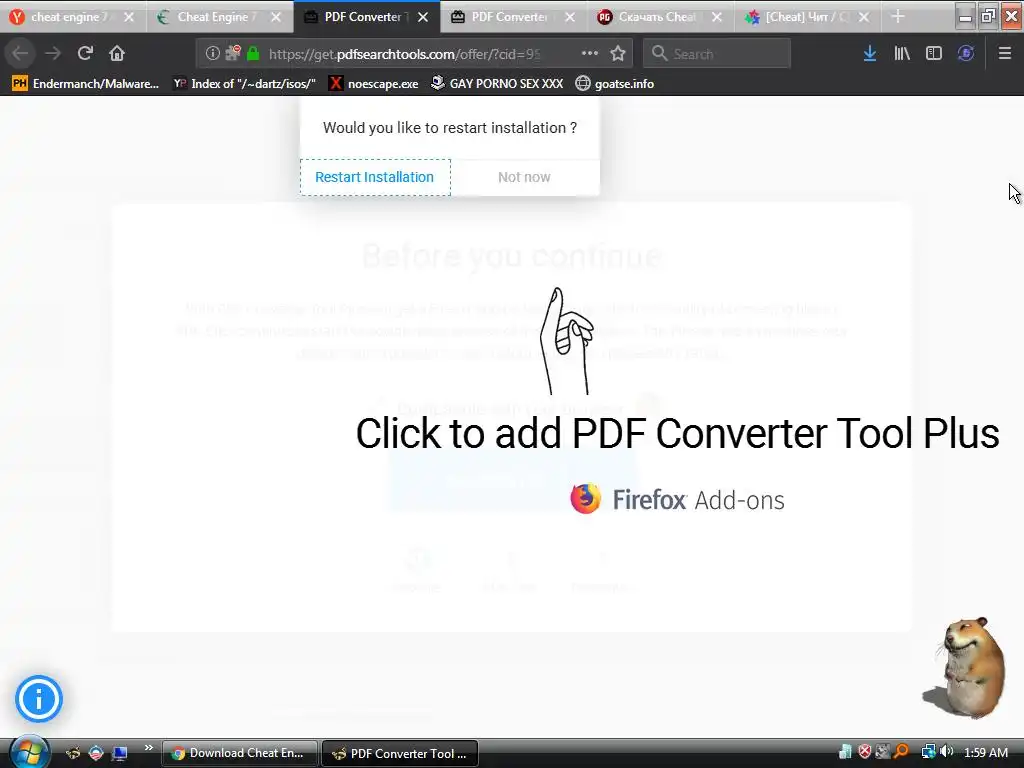Click the first system tray icon

coord(845,752)
